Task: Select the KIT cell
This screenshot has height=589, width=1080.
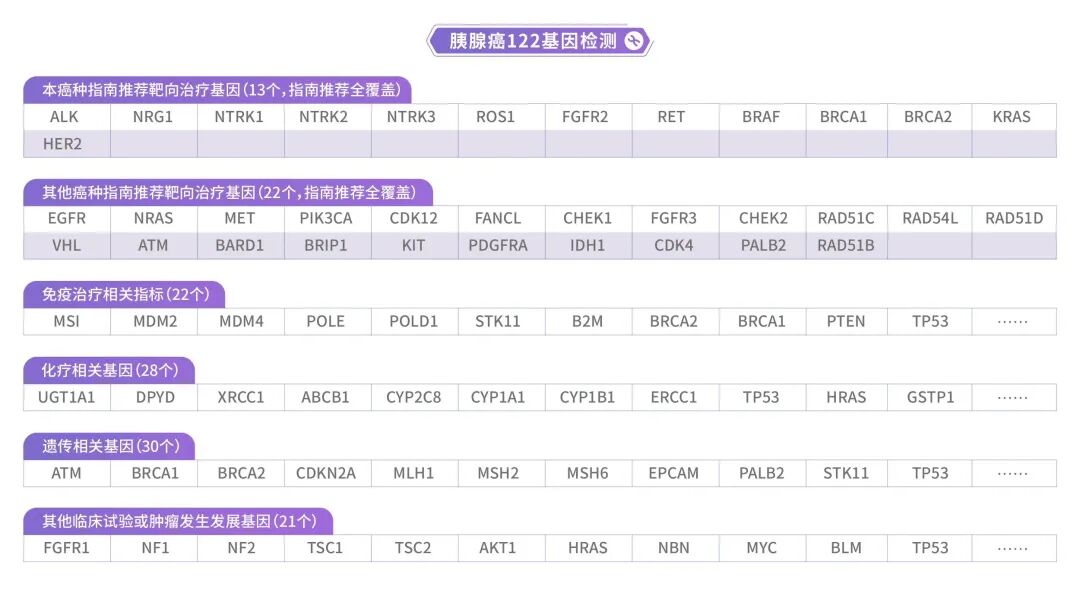Action: tap(414, 245)
